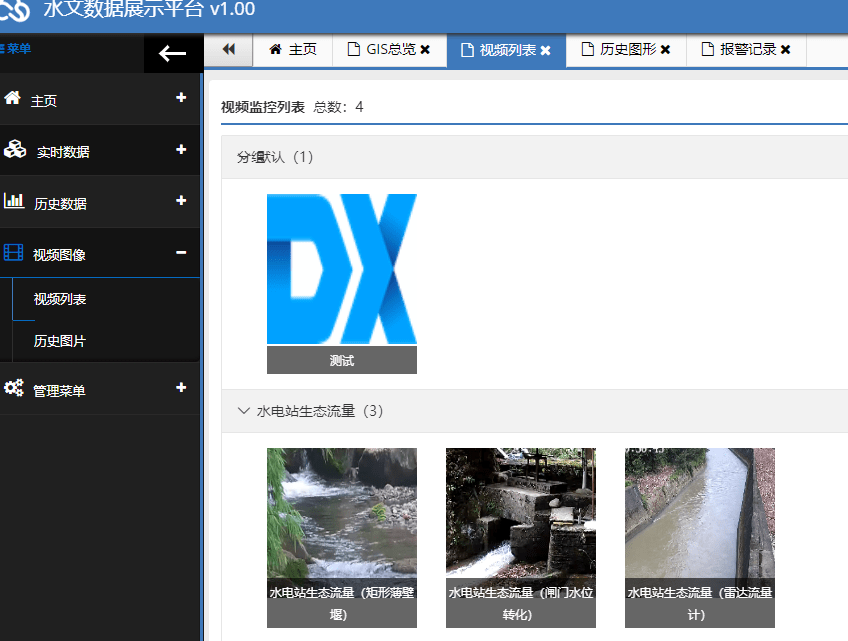Open the 实时数据 sidebar menu
848x641 pixels.
tap(100, 150)
